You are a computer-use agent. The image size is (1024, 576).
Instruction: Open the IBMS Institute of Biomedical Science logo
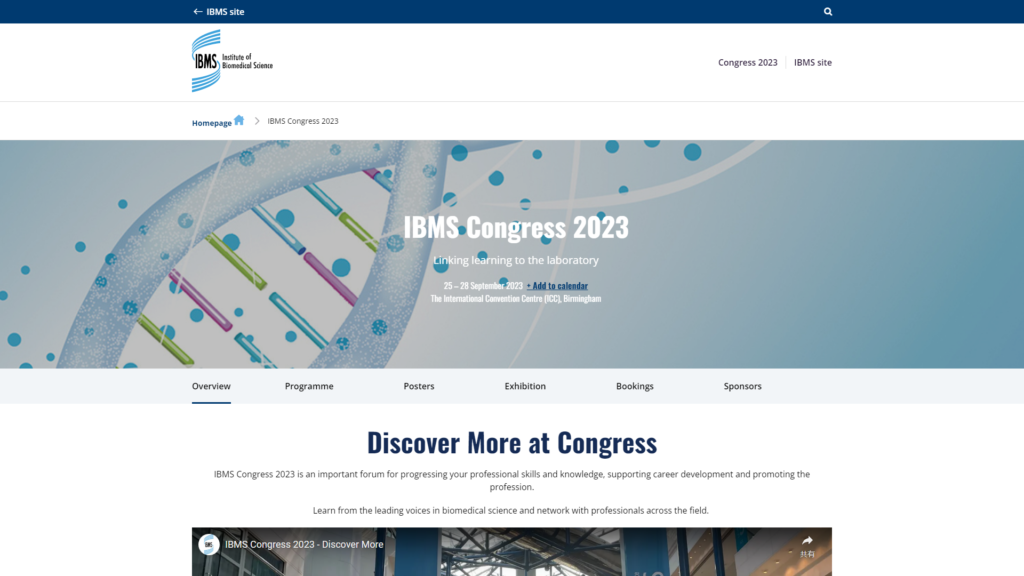point(232,61)
